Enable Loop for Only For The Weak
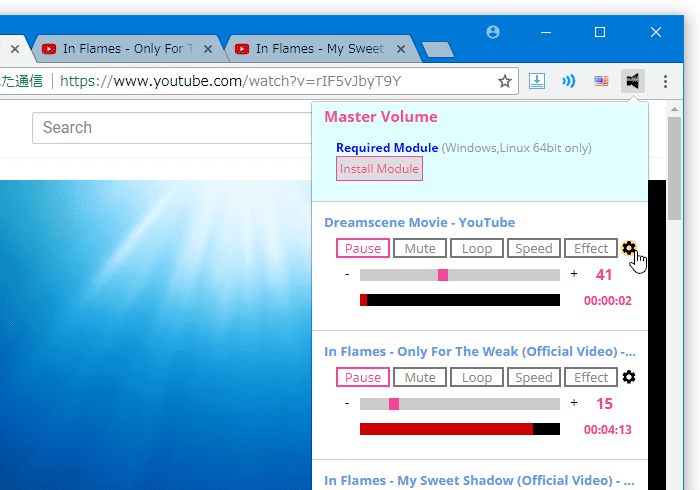The height and width of the screenshot is (490, 700). [477, 377]
